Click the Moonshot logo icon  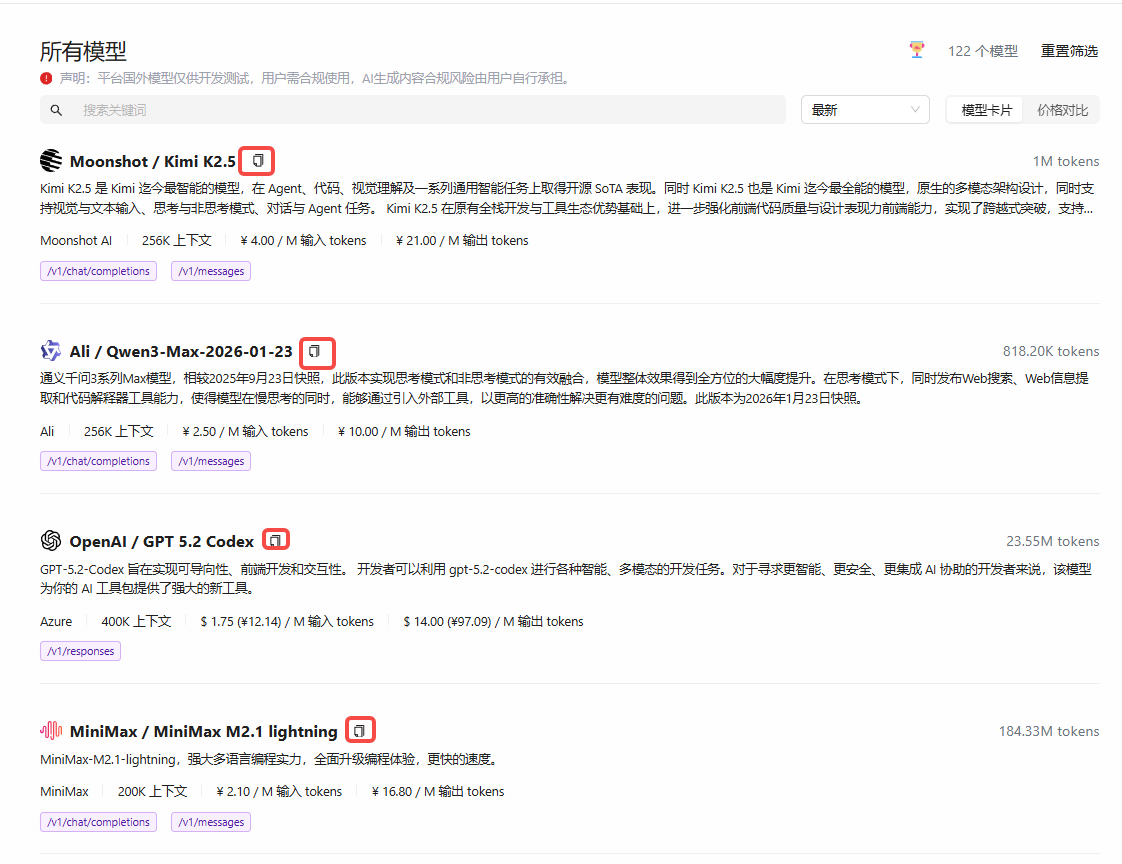click(x=51, y=160)
